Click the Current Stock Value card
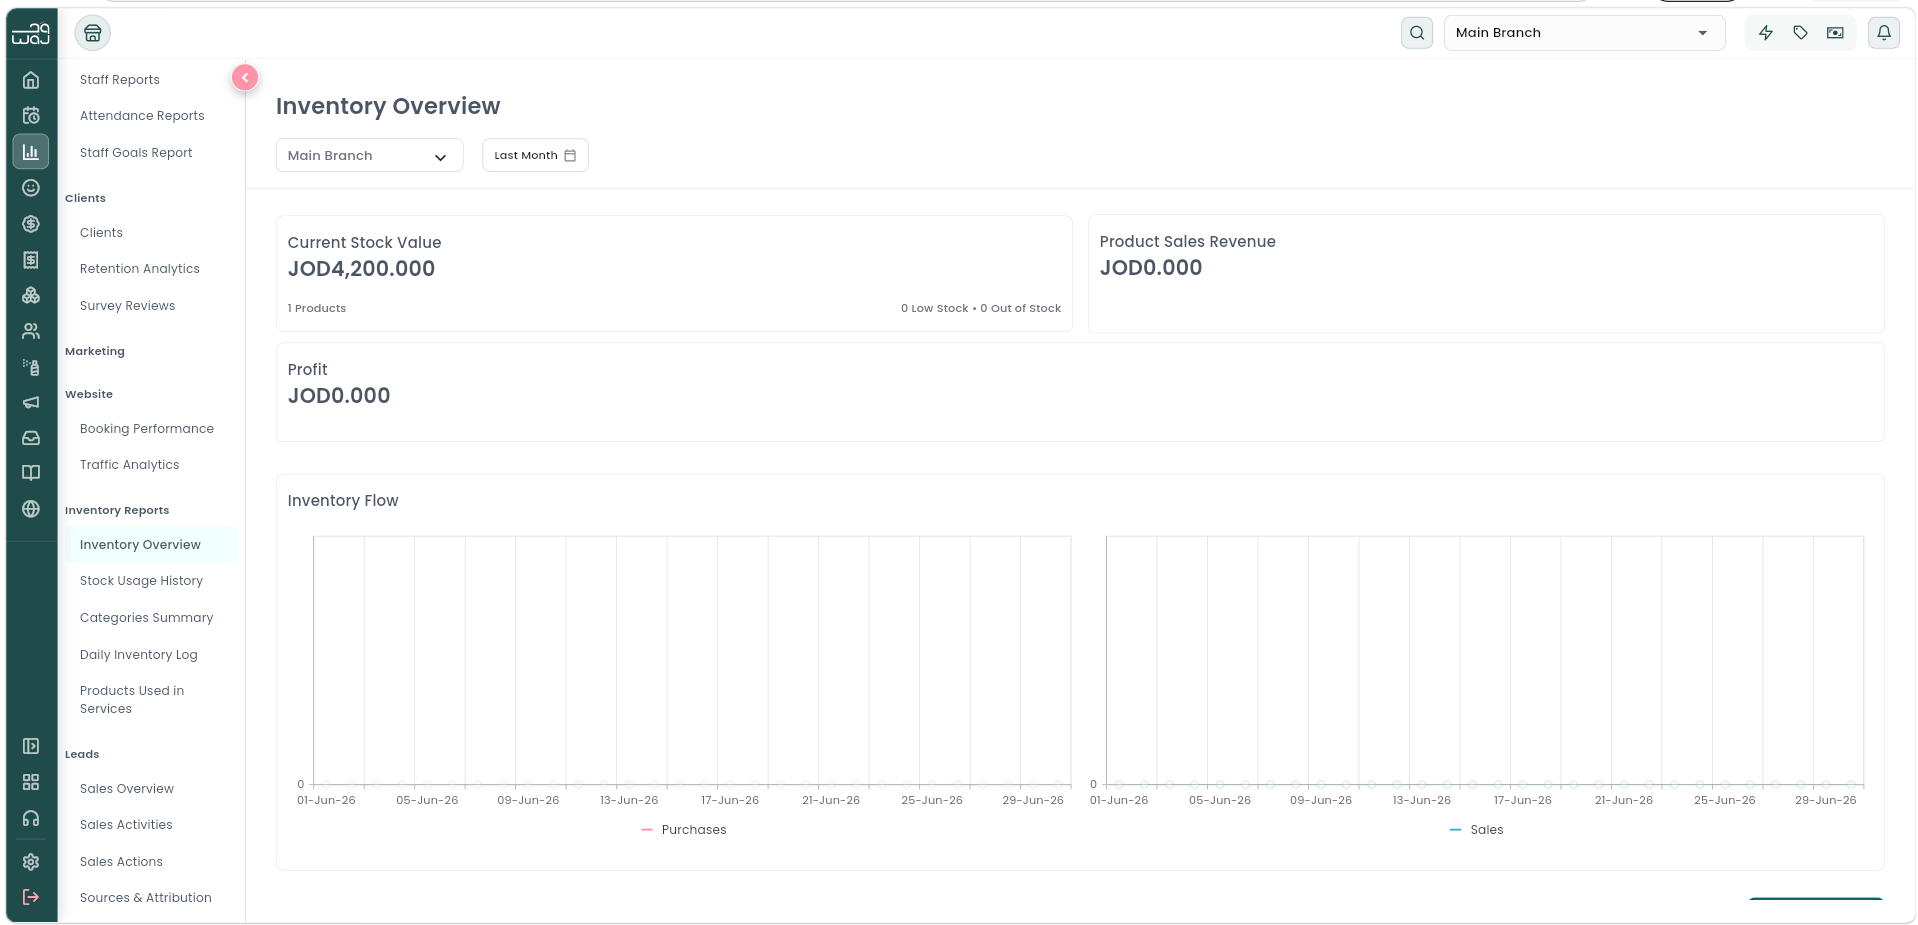 point(674,273)
